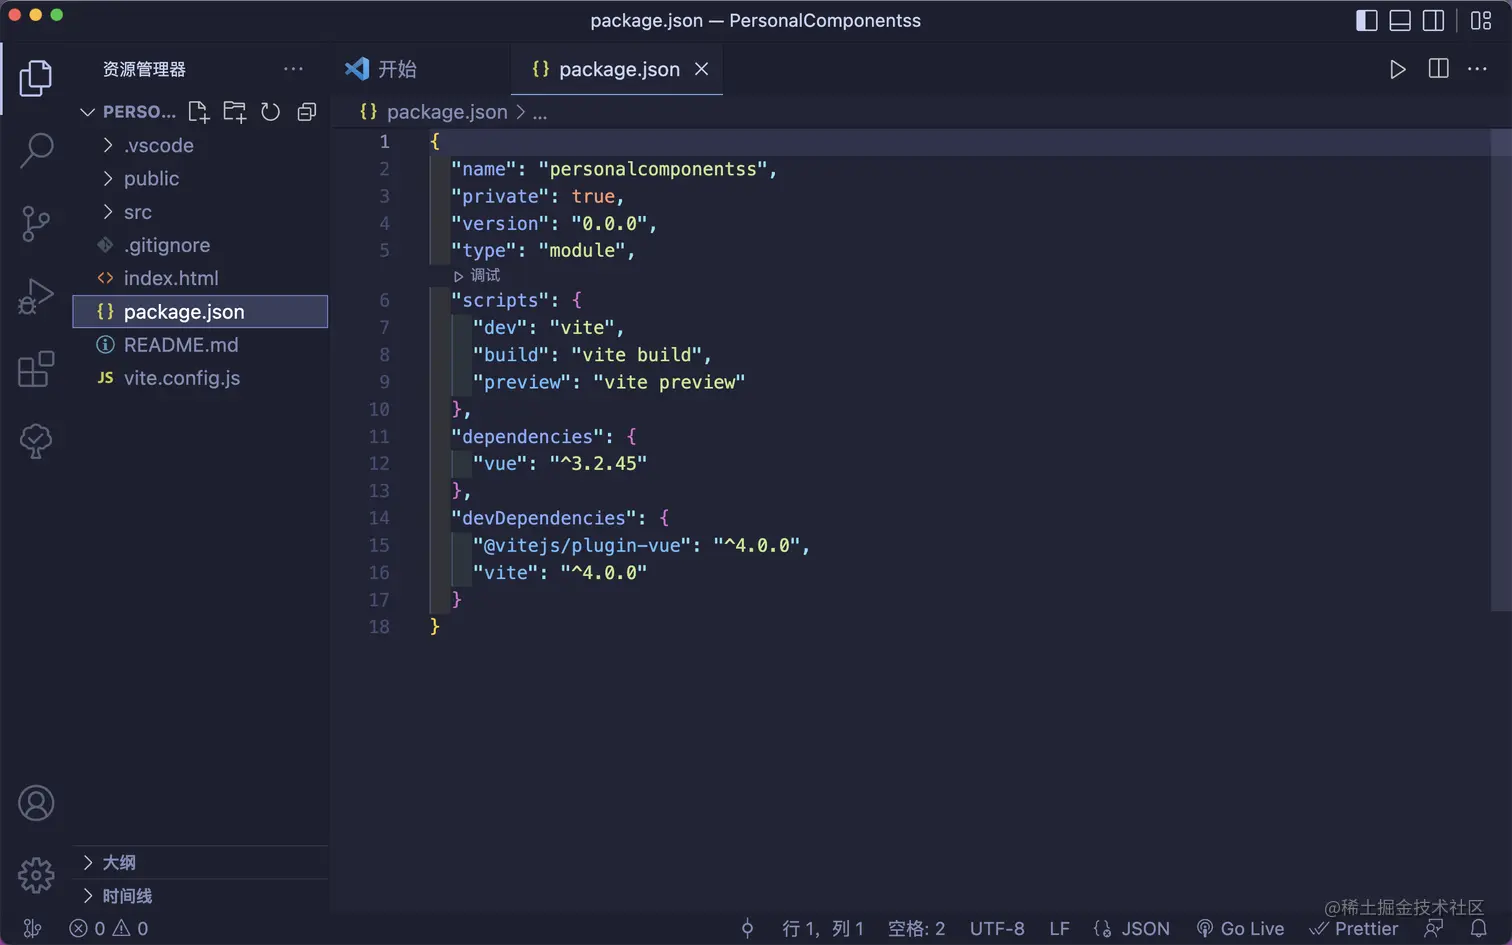Open the Accounts menu icon
The image size is (1512, 945).
36,803
